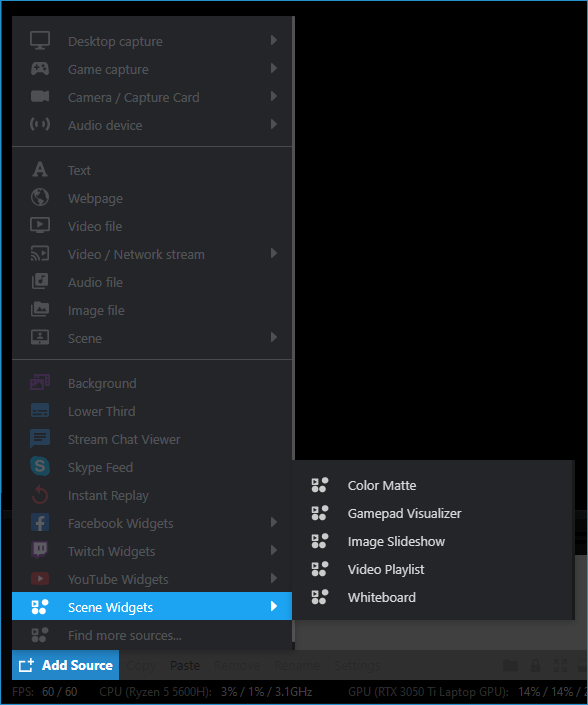Click the Gamepad Visualizer widget icon

[x=320, y=513]
